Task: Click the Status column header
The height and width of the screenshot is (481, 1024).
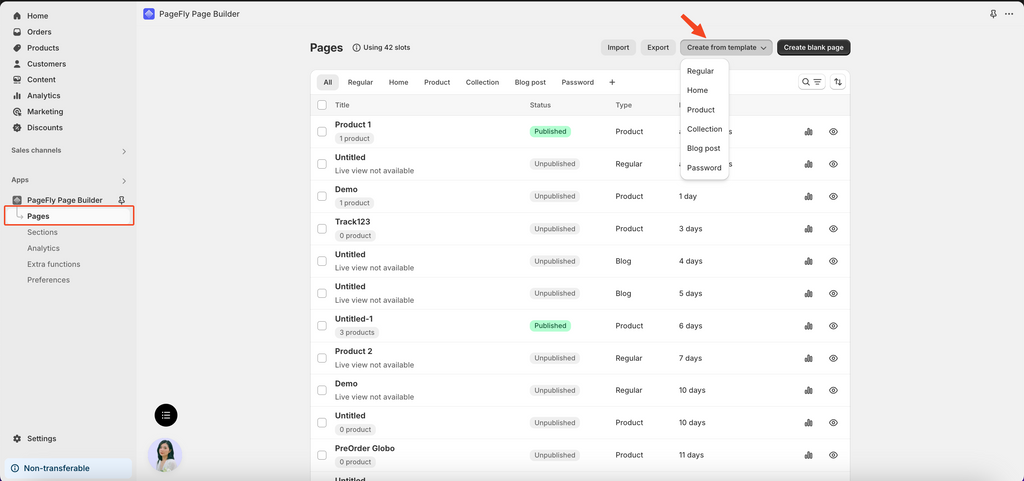Action: pos(540,105)
